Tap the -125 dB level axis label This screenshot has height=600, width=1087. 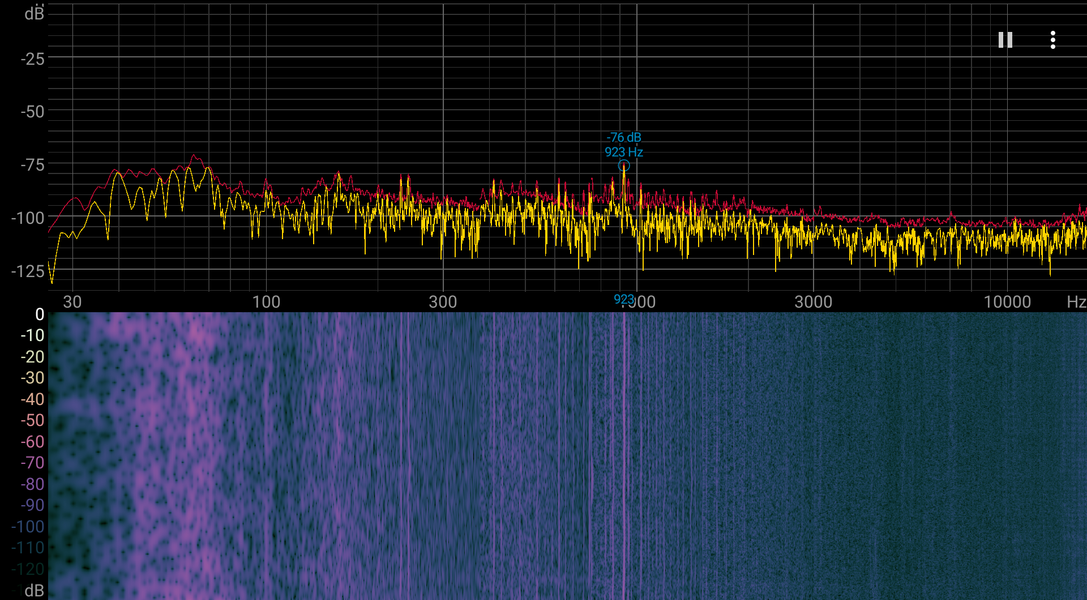click(x=28, y=271)
